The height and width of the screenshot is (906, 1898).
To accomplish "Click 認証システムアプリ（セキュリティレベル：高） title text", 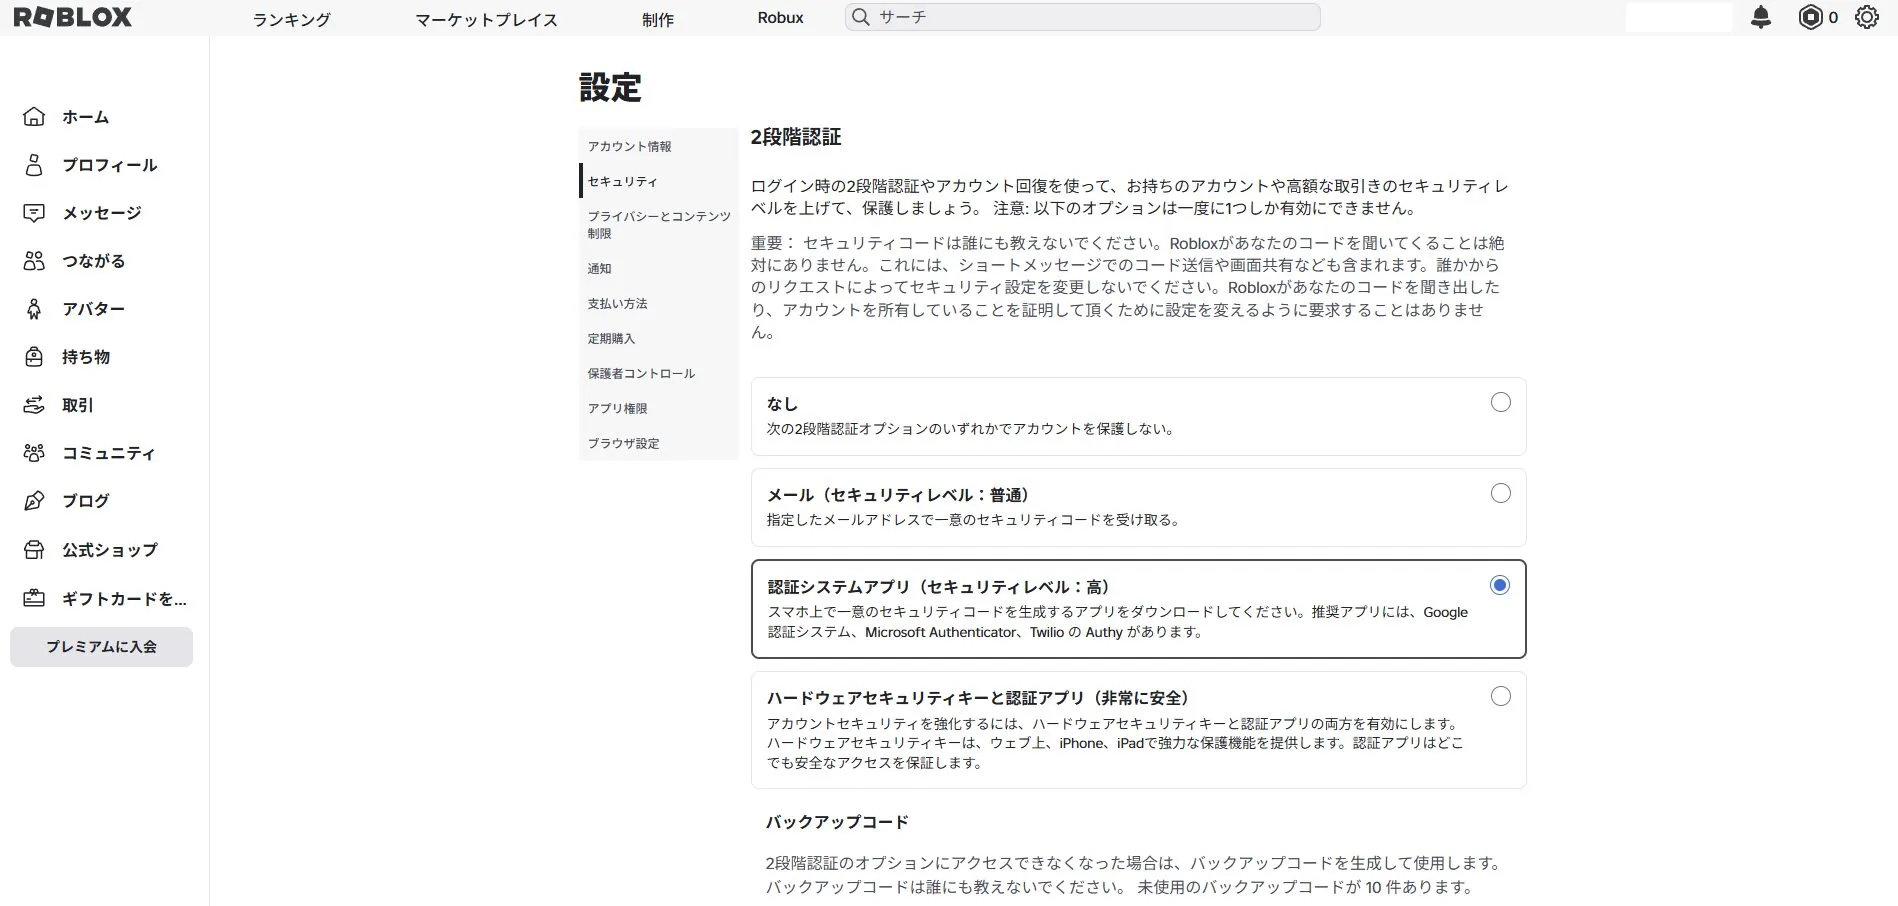I will [939, 587].
